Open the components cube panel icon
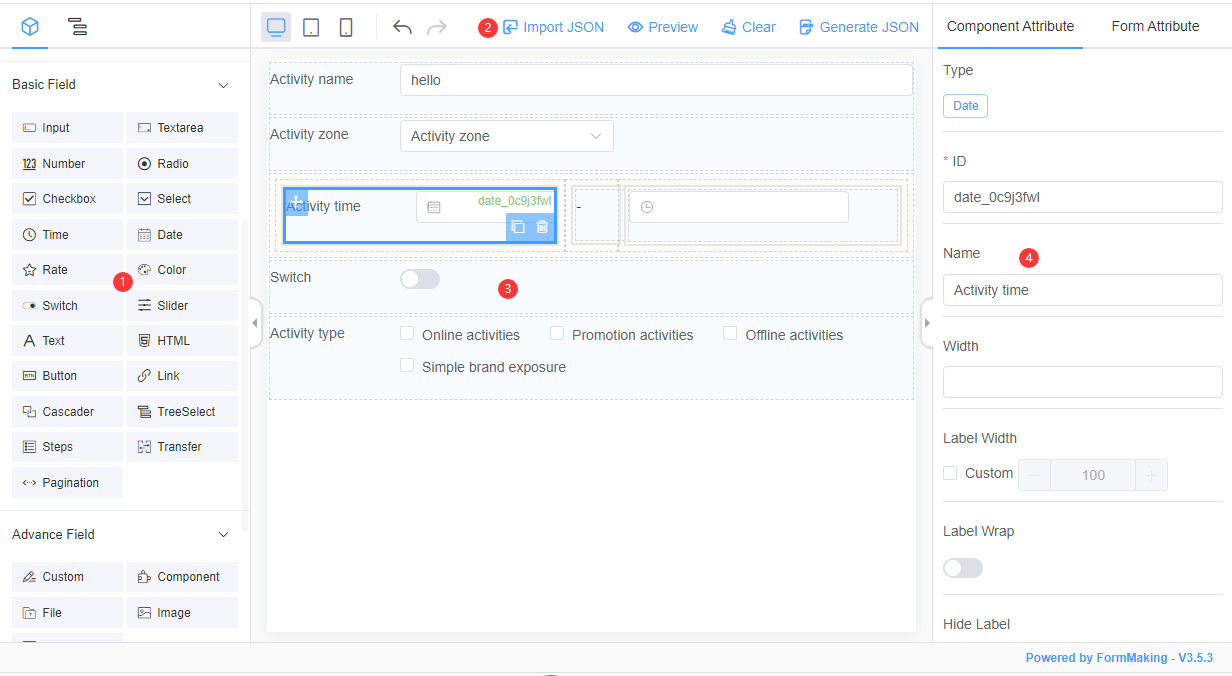Screen dimensions: 1232x676 point(30,27)
